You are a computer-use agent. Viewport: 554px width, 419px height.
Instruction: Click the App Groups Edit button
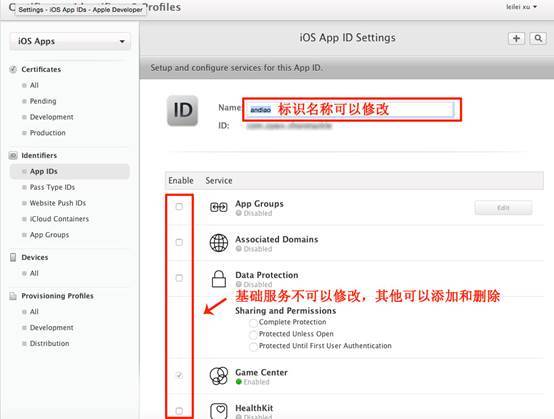point(503,208)
